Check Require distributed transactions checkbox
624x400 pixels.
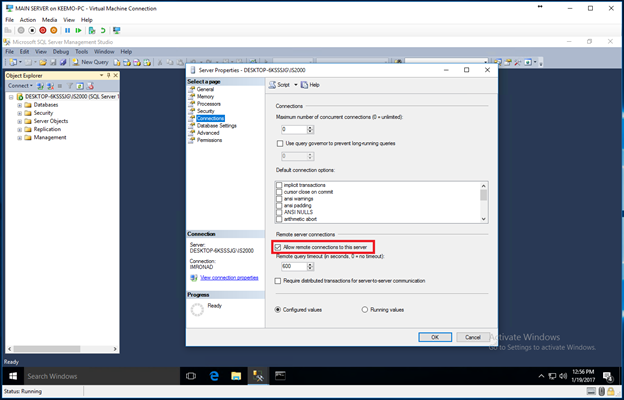tap(278, 281)
